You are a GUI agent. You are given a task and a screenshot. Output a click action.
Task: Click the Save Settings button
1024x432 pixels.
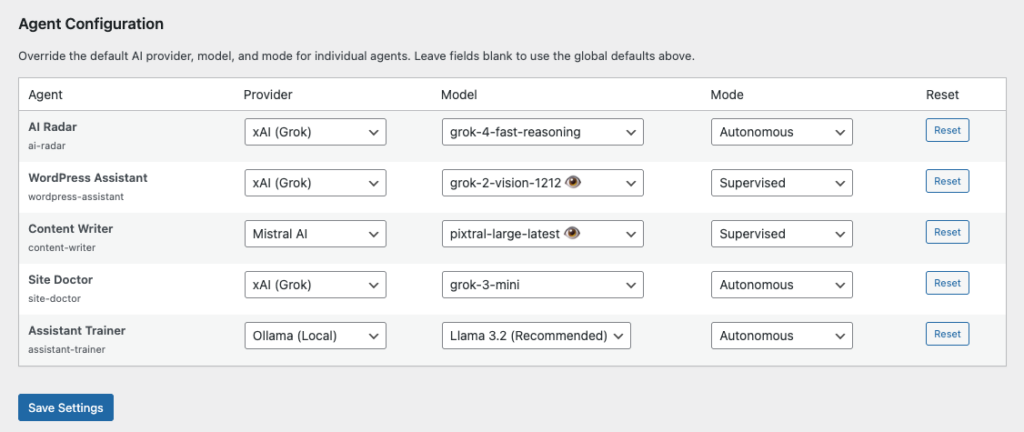[66, 408]
